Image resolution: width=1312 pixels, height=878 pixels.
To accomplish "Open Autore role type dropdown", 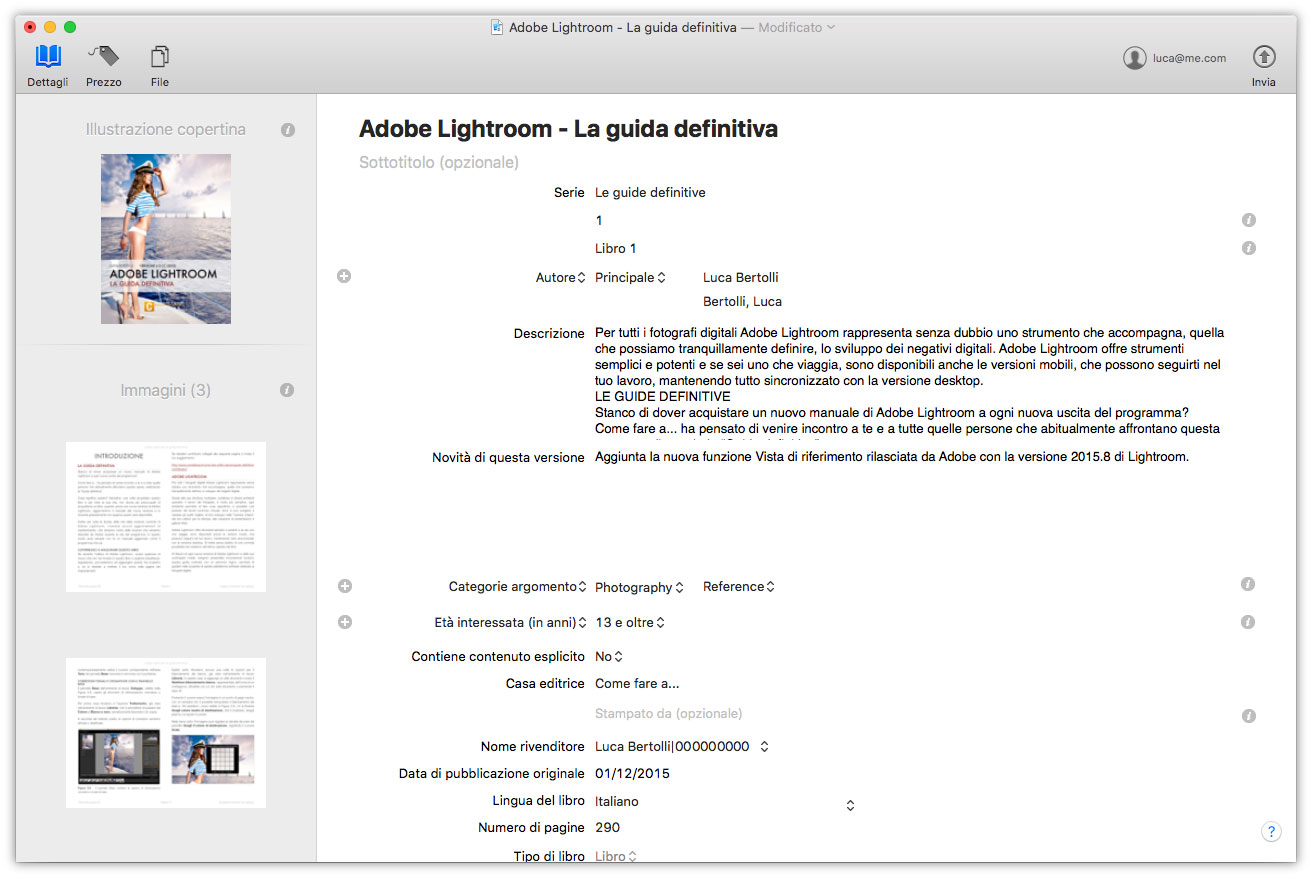I will (561, 278).
